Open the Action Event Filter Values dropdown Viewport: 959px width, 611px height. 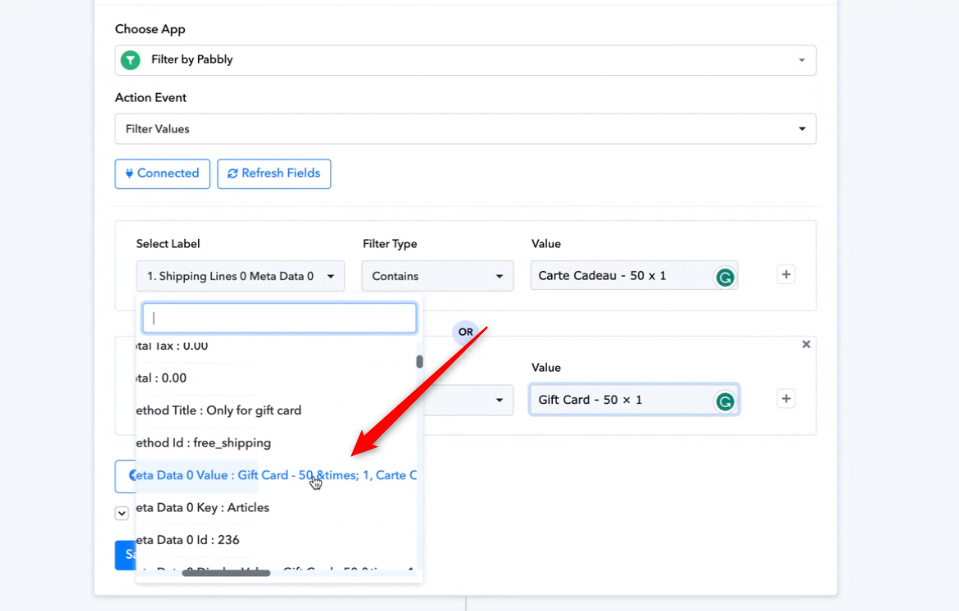pyautogui.click(x=465, y=129)
